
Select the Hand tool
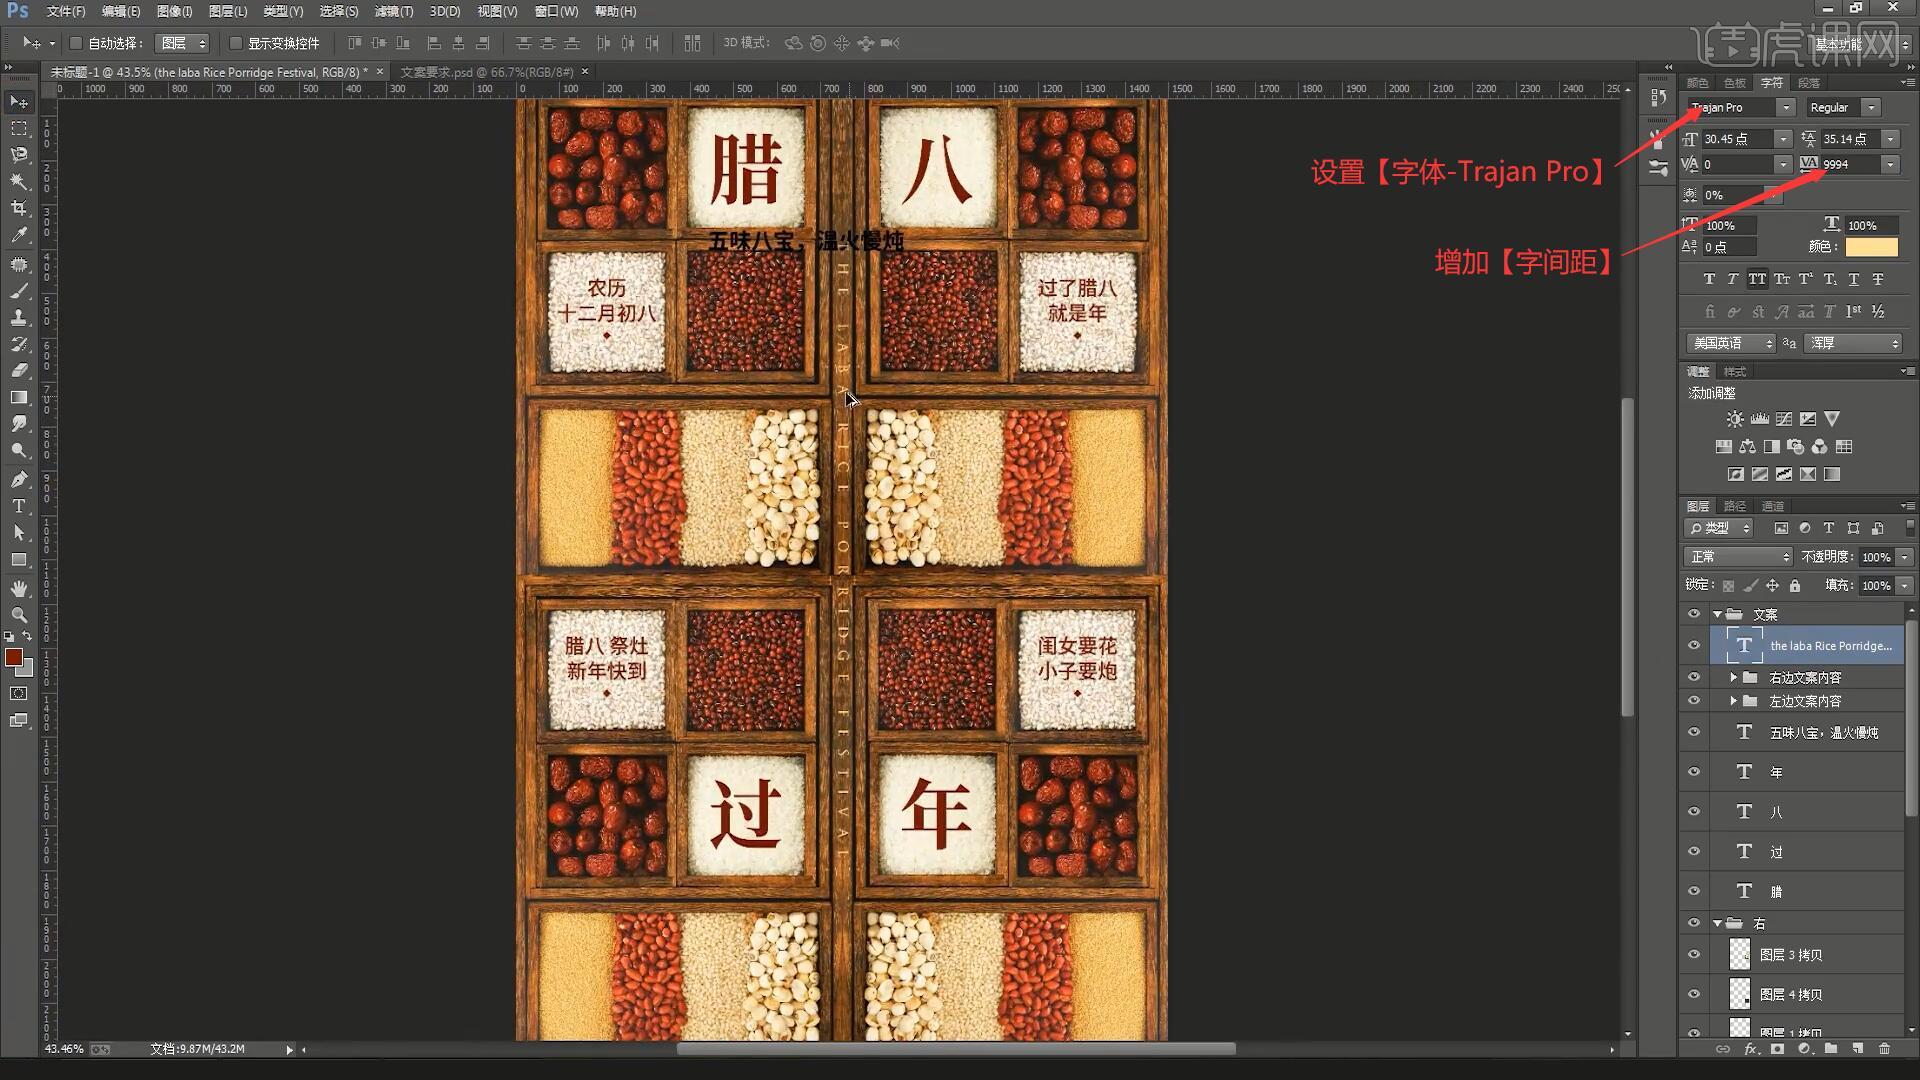point(19,588)
